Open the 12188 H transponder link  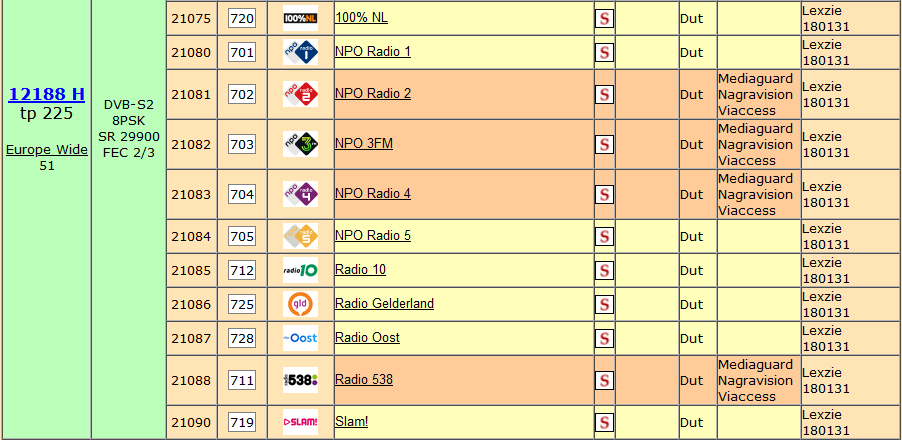(x=47, y=94)
